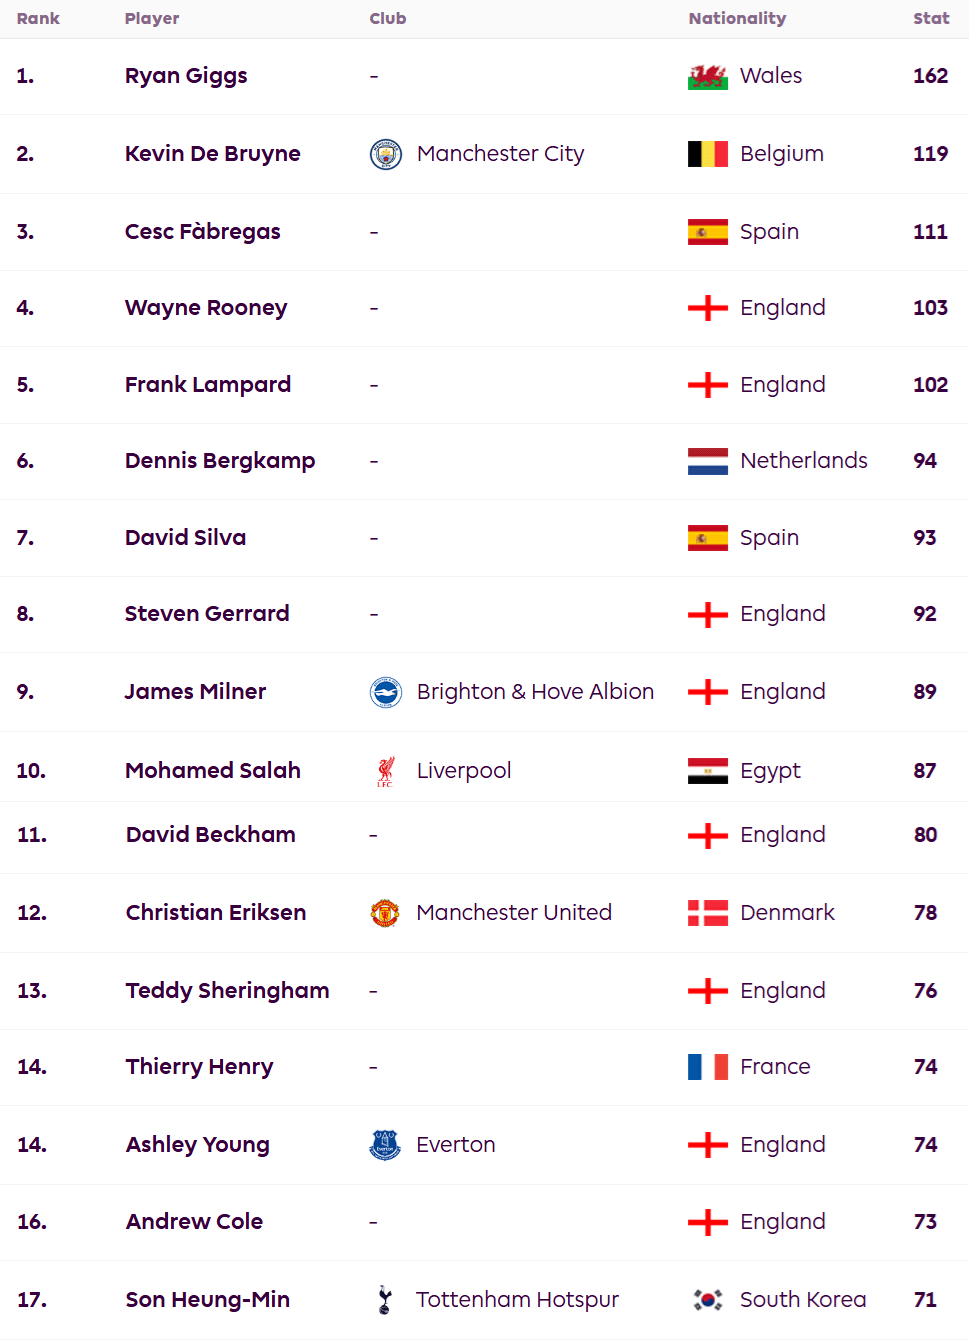Viewport: 969px width, 1340px height.
Task: Click the Manchester United club crest
Action: (385, 913)
